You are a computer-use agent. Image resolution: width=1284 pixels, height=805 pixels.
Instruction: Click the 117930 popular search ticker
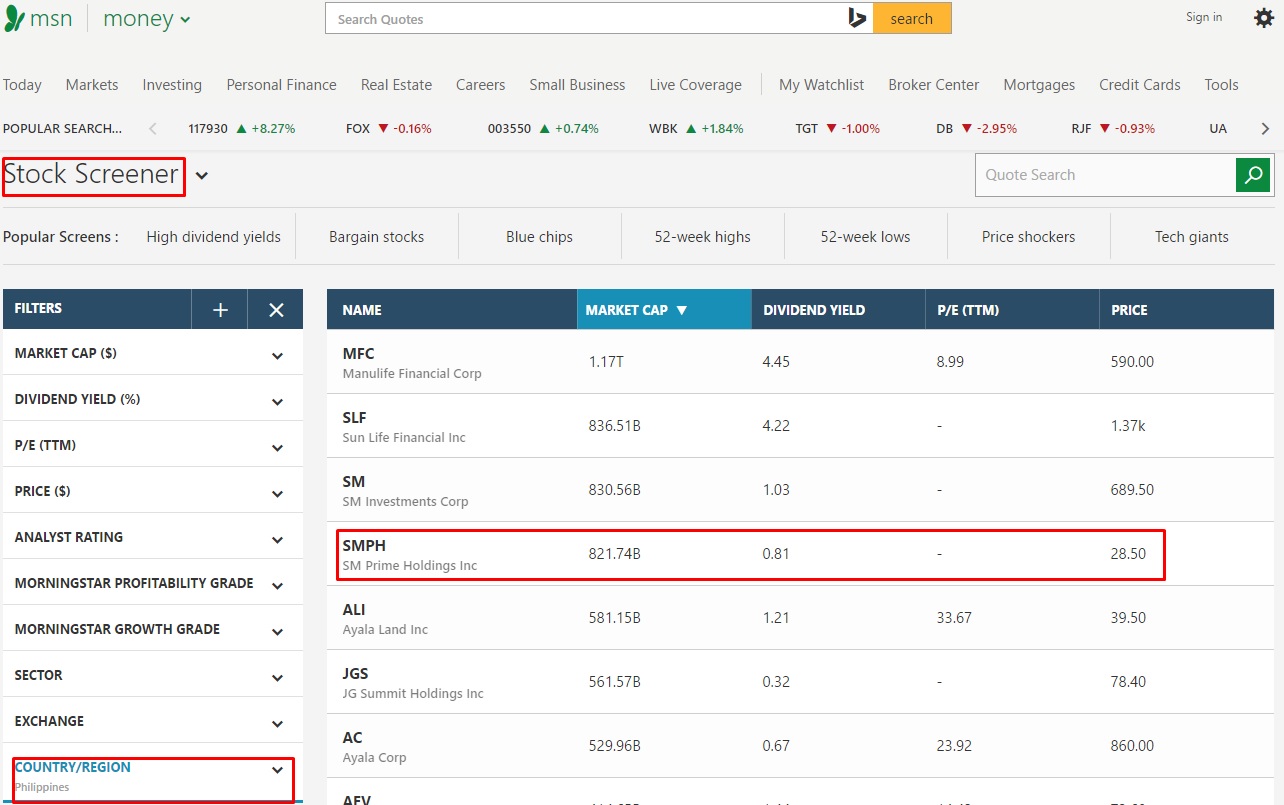tap(242, 128)
